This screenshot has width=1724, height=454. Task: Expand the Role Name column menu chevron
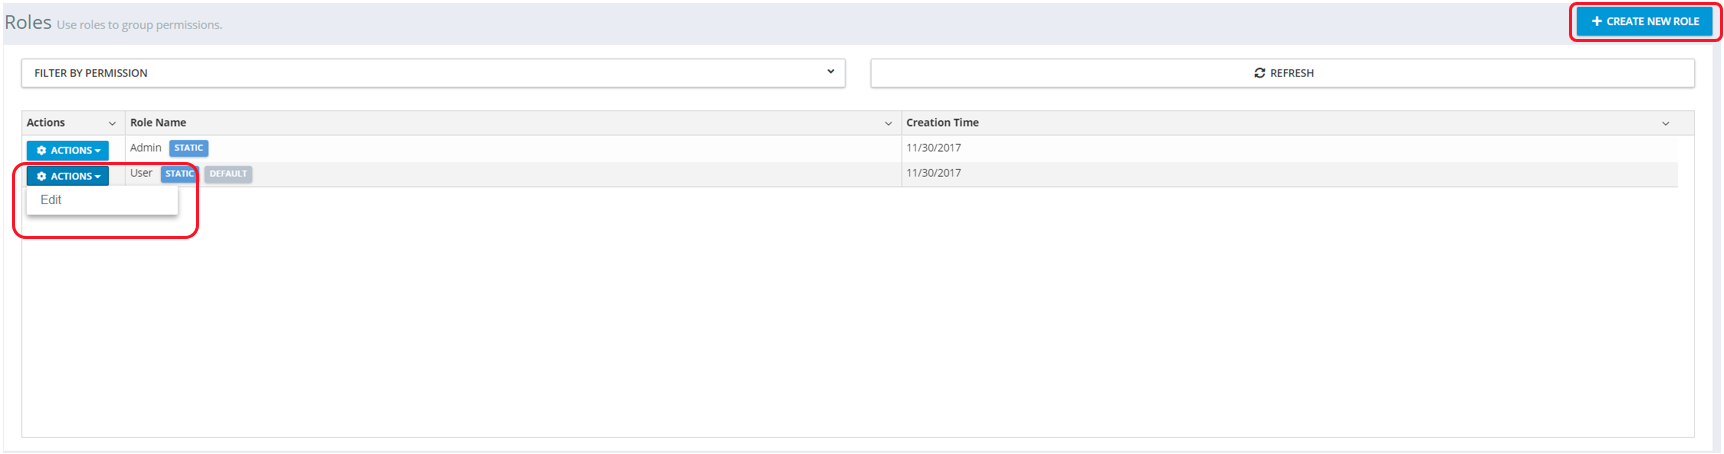pyautogui.click(x=888, y=124)
